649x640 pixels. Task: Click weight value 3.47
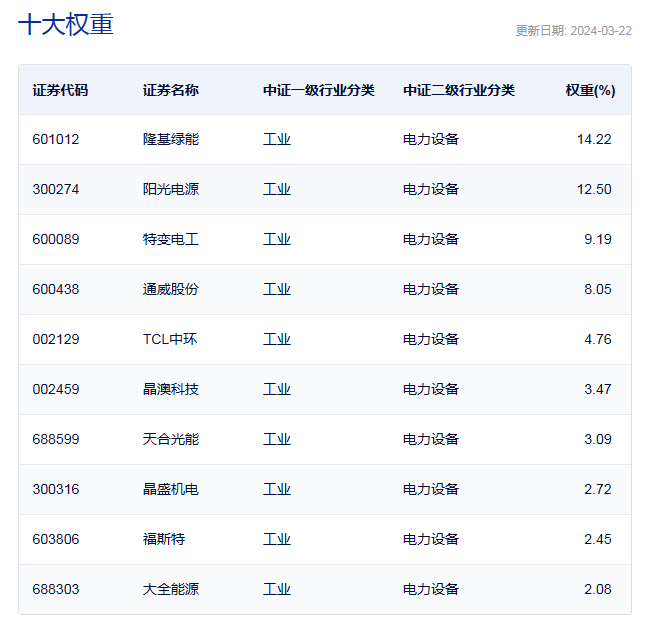pyautogui.click(x=598, y=389)
